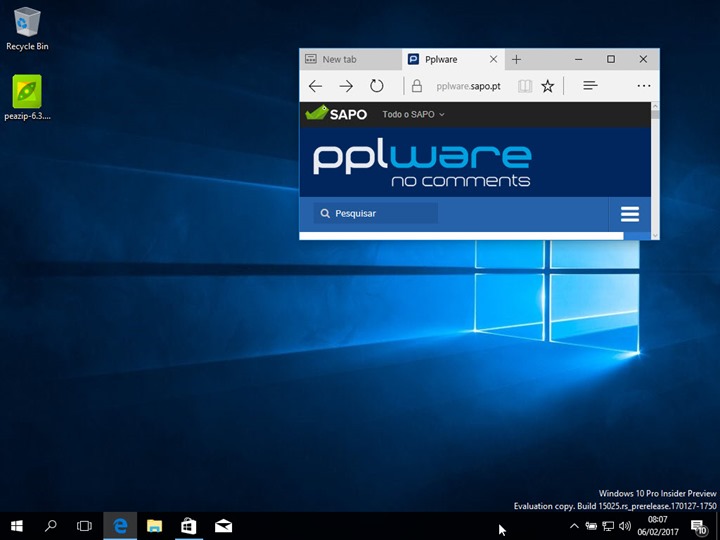Open a new tab with the plus button
The image size is (720, 540).
point(516,59)
